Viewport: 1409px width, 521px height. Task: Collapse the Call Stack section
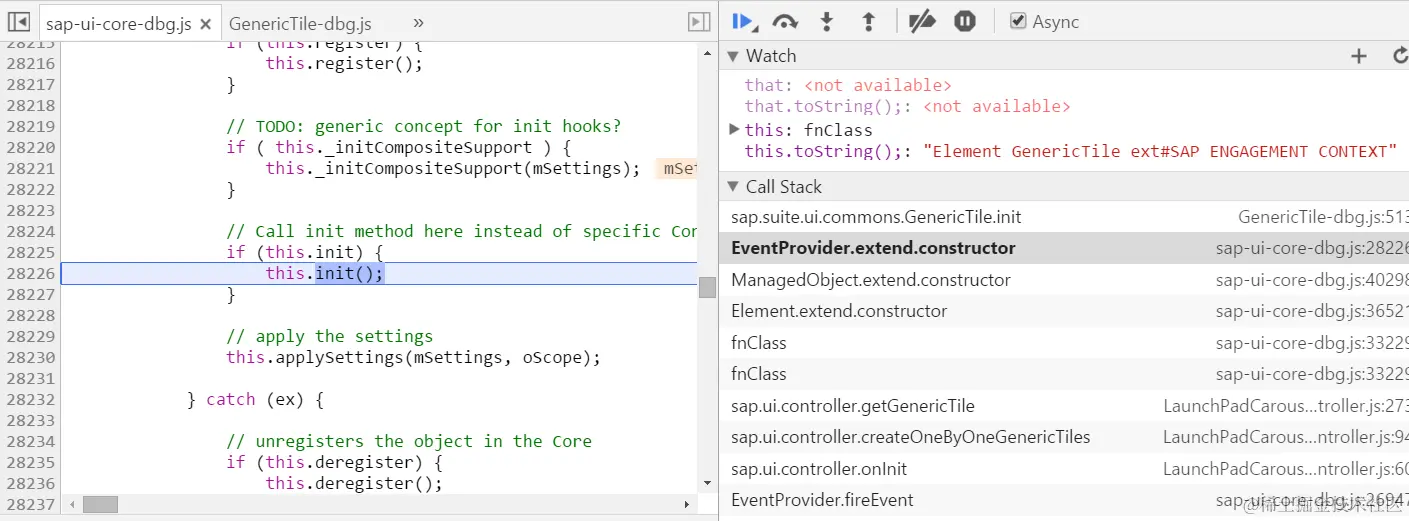pyautogui.click(x=733, y=187)
